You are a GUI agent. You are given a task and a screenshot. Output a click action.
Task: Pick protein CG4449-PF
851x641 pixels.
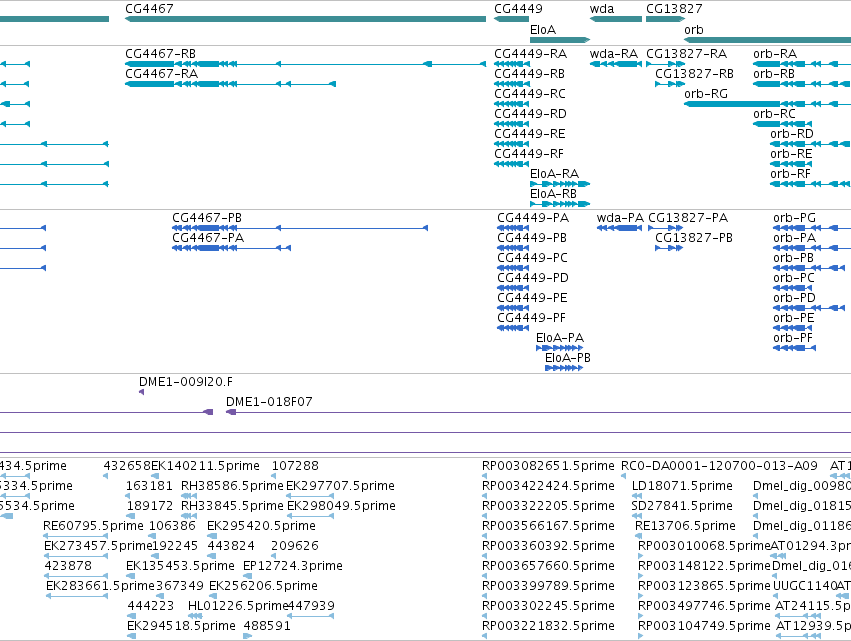(x=513, y=328)
